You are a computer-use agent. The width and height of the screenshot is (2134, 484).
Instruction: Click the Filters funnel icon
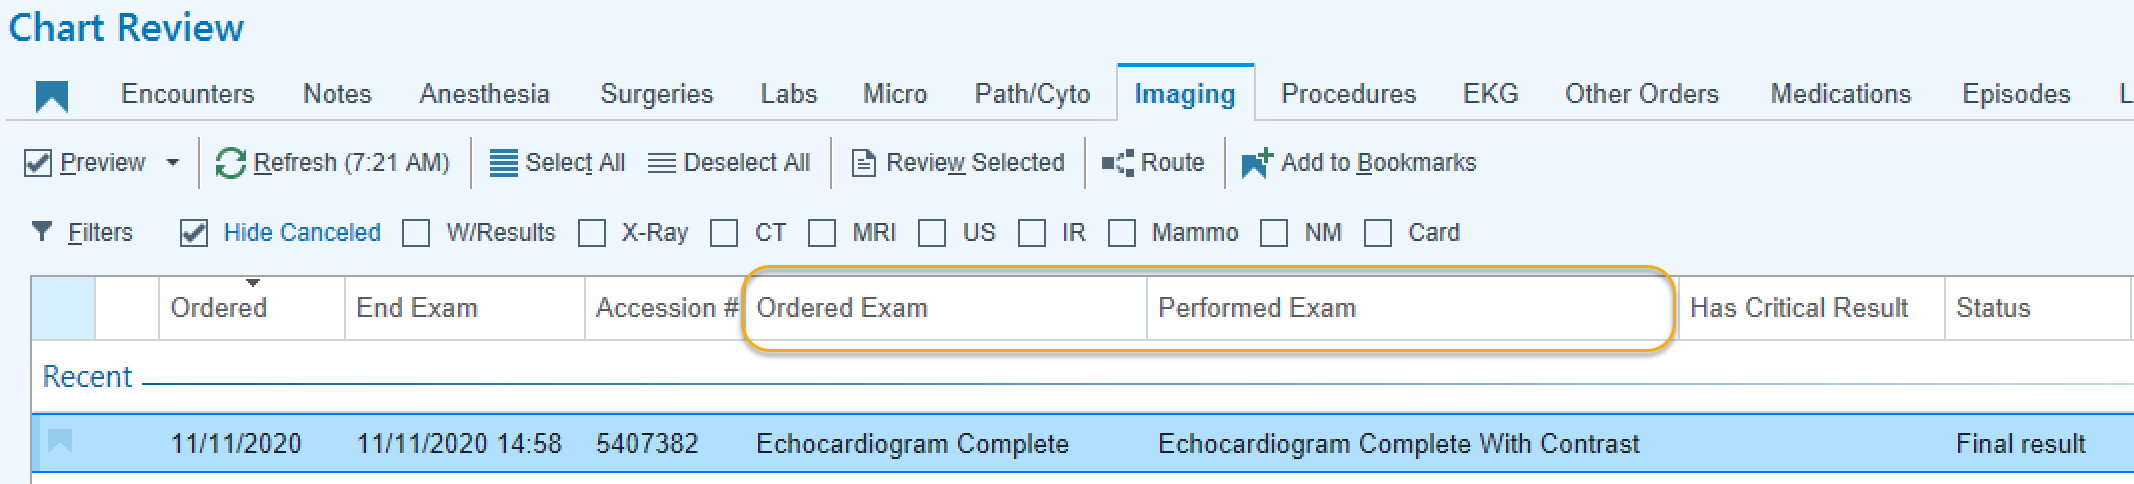(x=42, y=232)
